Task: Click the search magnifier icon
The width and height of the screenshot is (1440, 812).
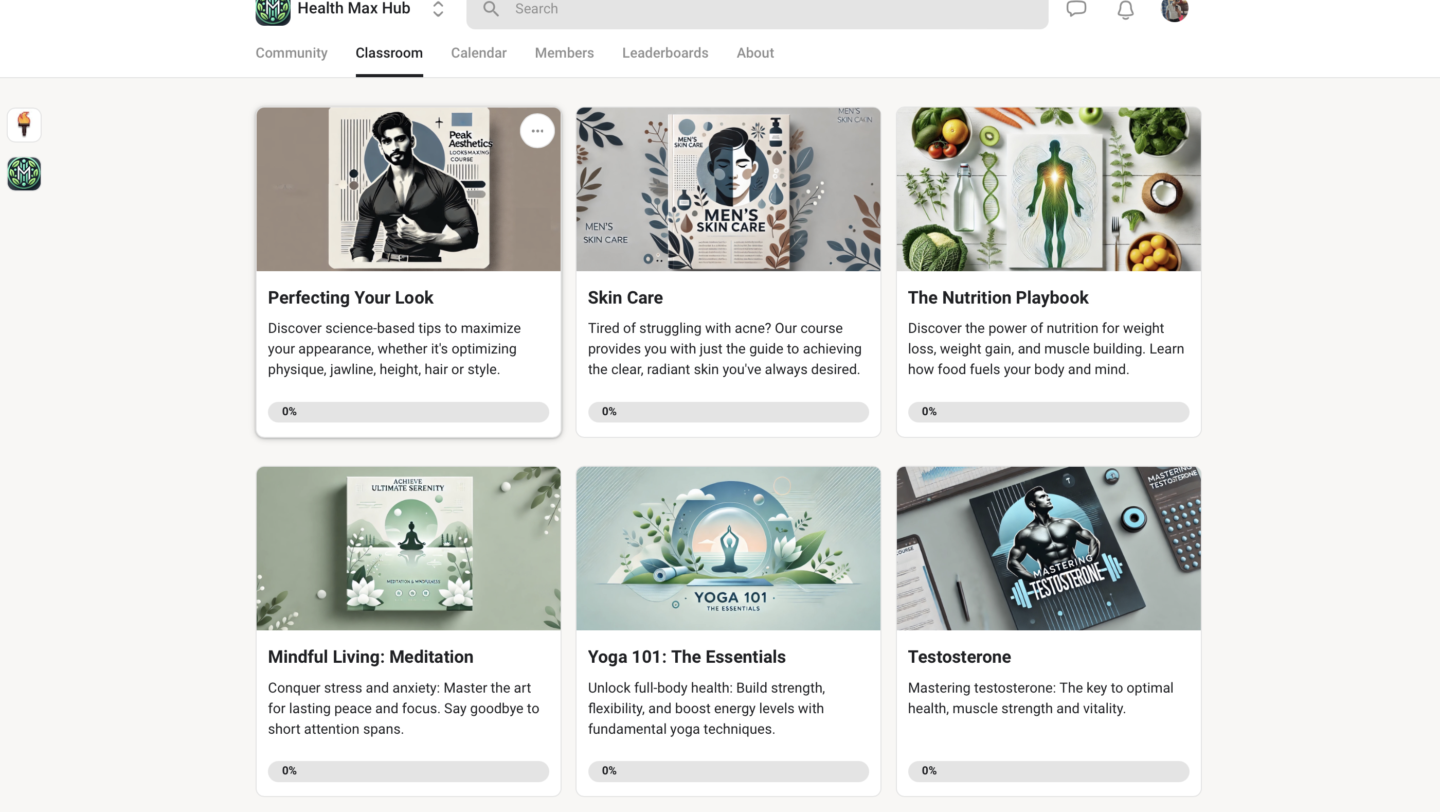Action: tap(491, 9)
